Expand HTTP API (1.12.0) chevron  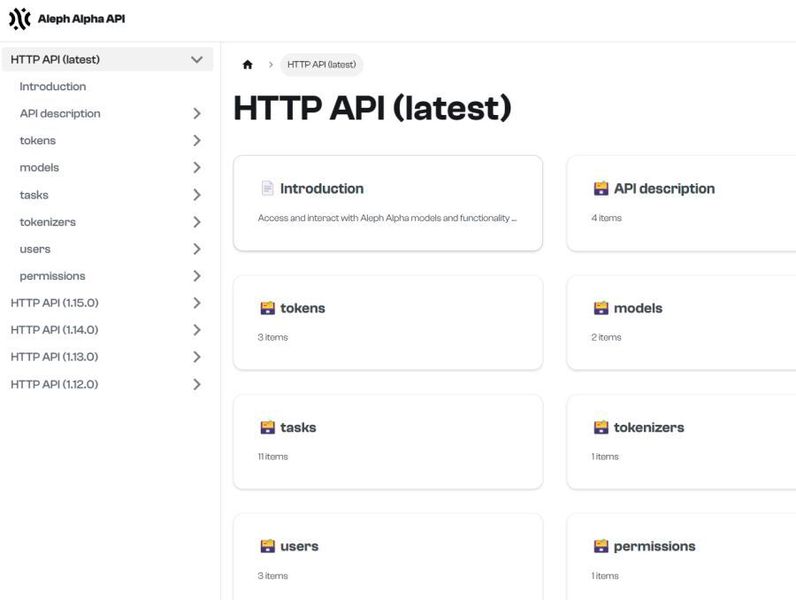197,384
